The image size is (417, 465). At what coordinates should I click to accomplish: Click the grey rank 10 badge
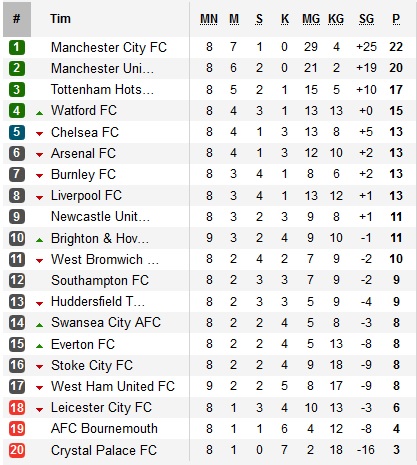coord(17,238)
